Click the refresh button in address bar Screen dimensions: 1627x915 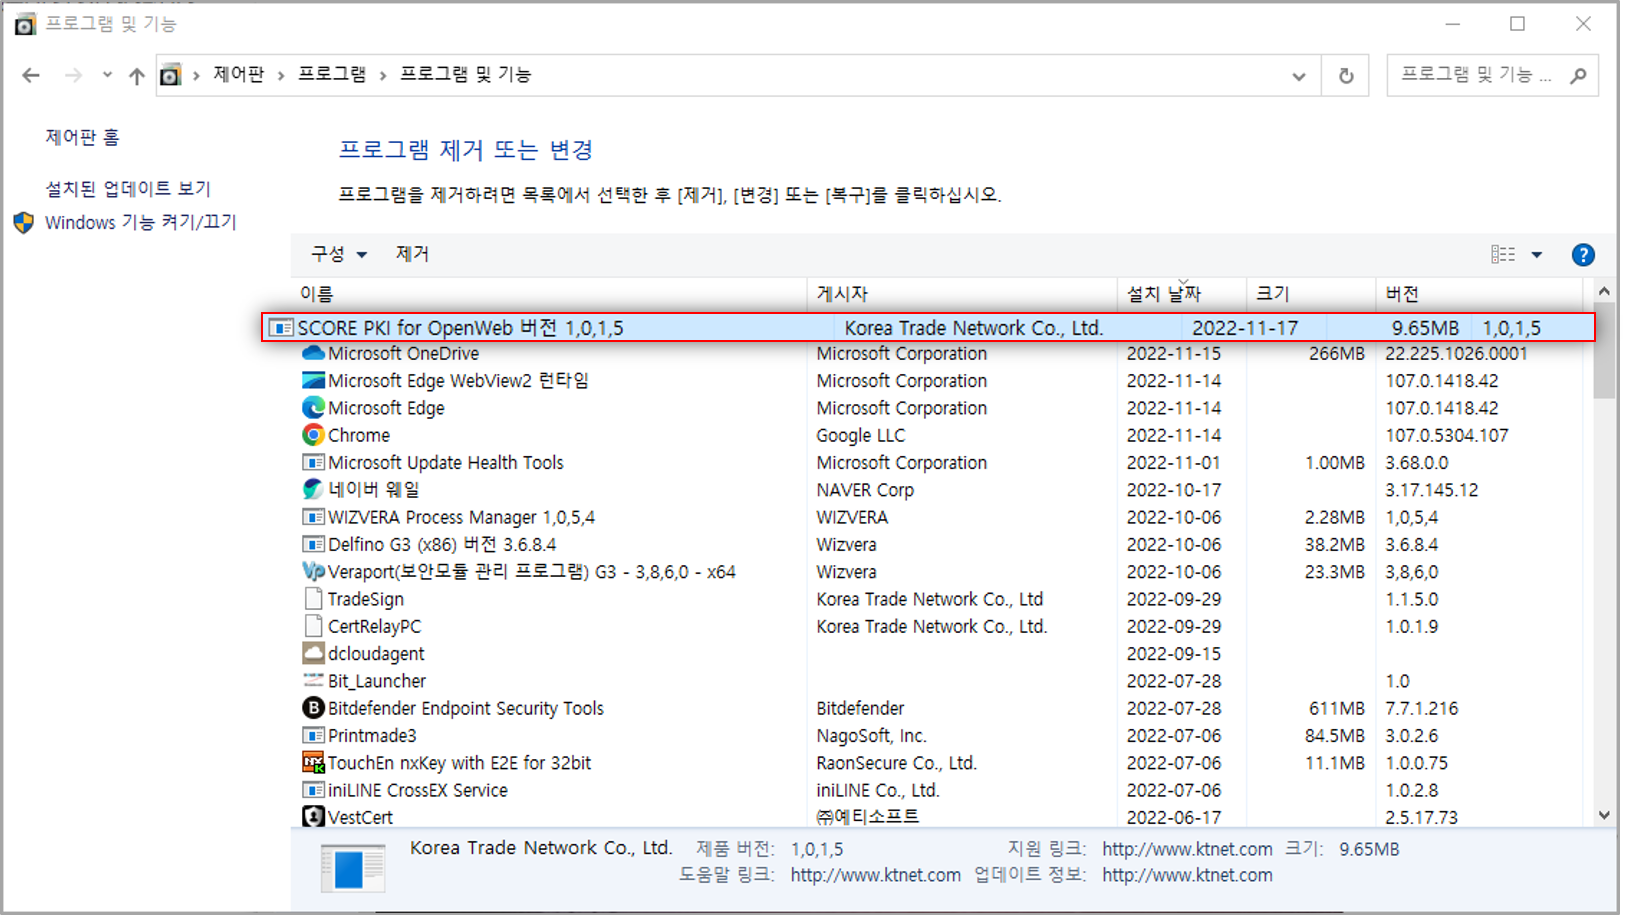point(1346,76)
